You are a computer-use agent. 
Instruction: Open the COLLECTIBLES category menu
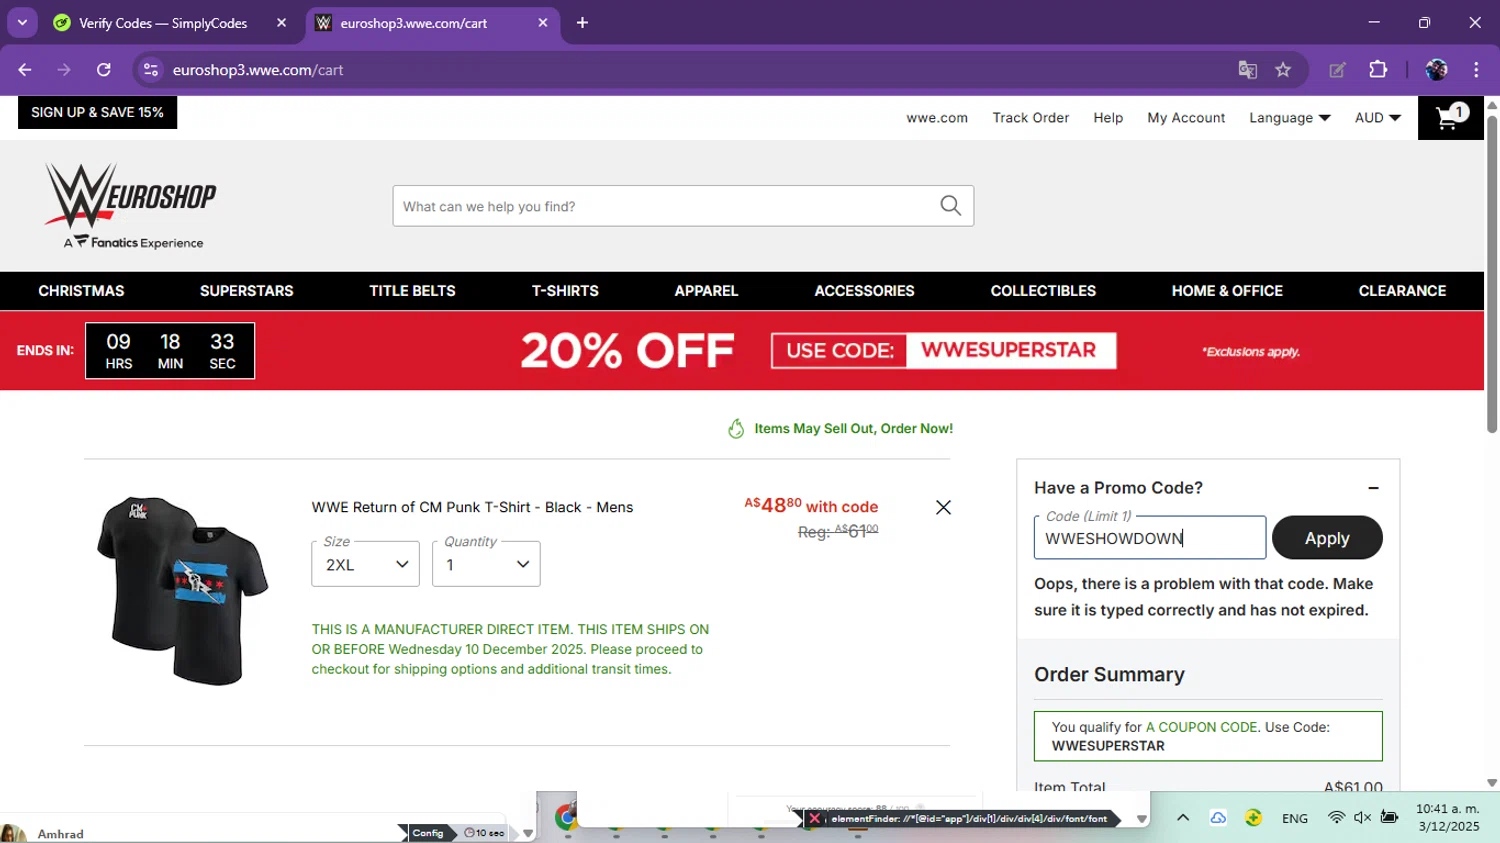1043,291
